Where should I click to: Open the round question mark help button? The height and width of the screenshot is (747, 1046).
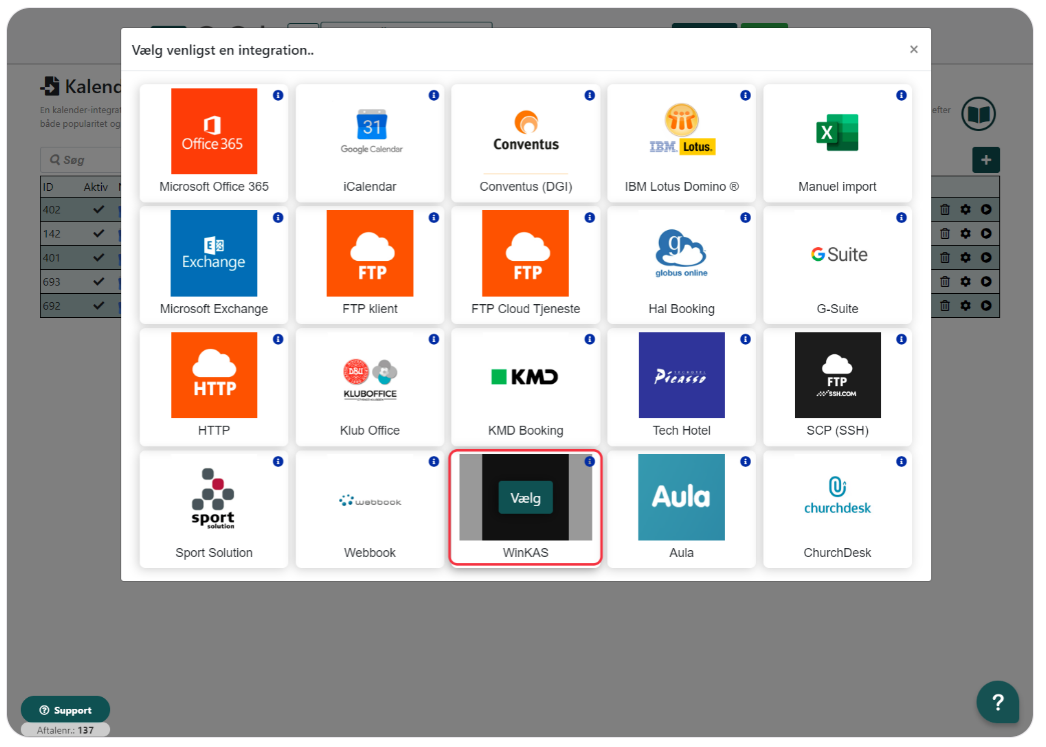[997, 702]
